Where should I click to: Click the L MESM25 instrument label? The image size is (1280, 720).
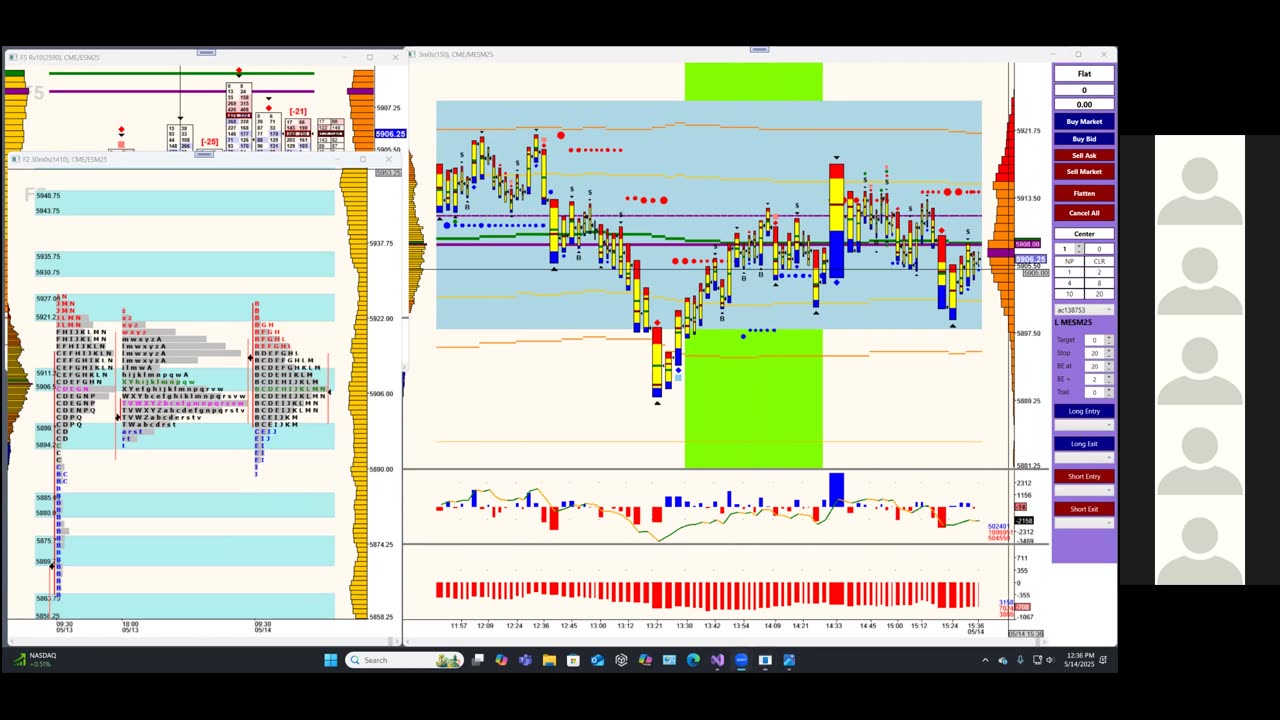click(1076, 323)
